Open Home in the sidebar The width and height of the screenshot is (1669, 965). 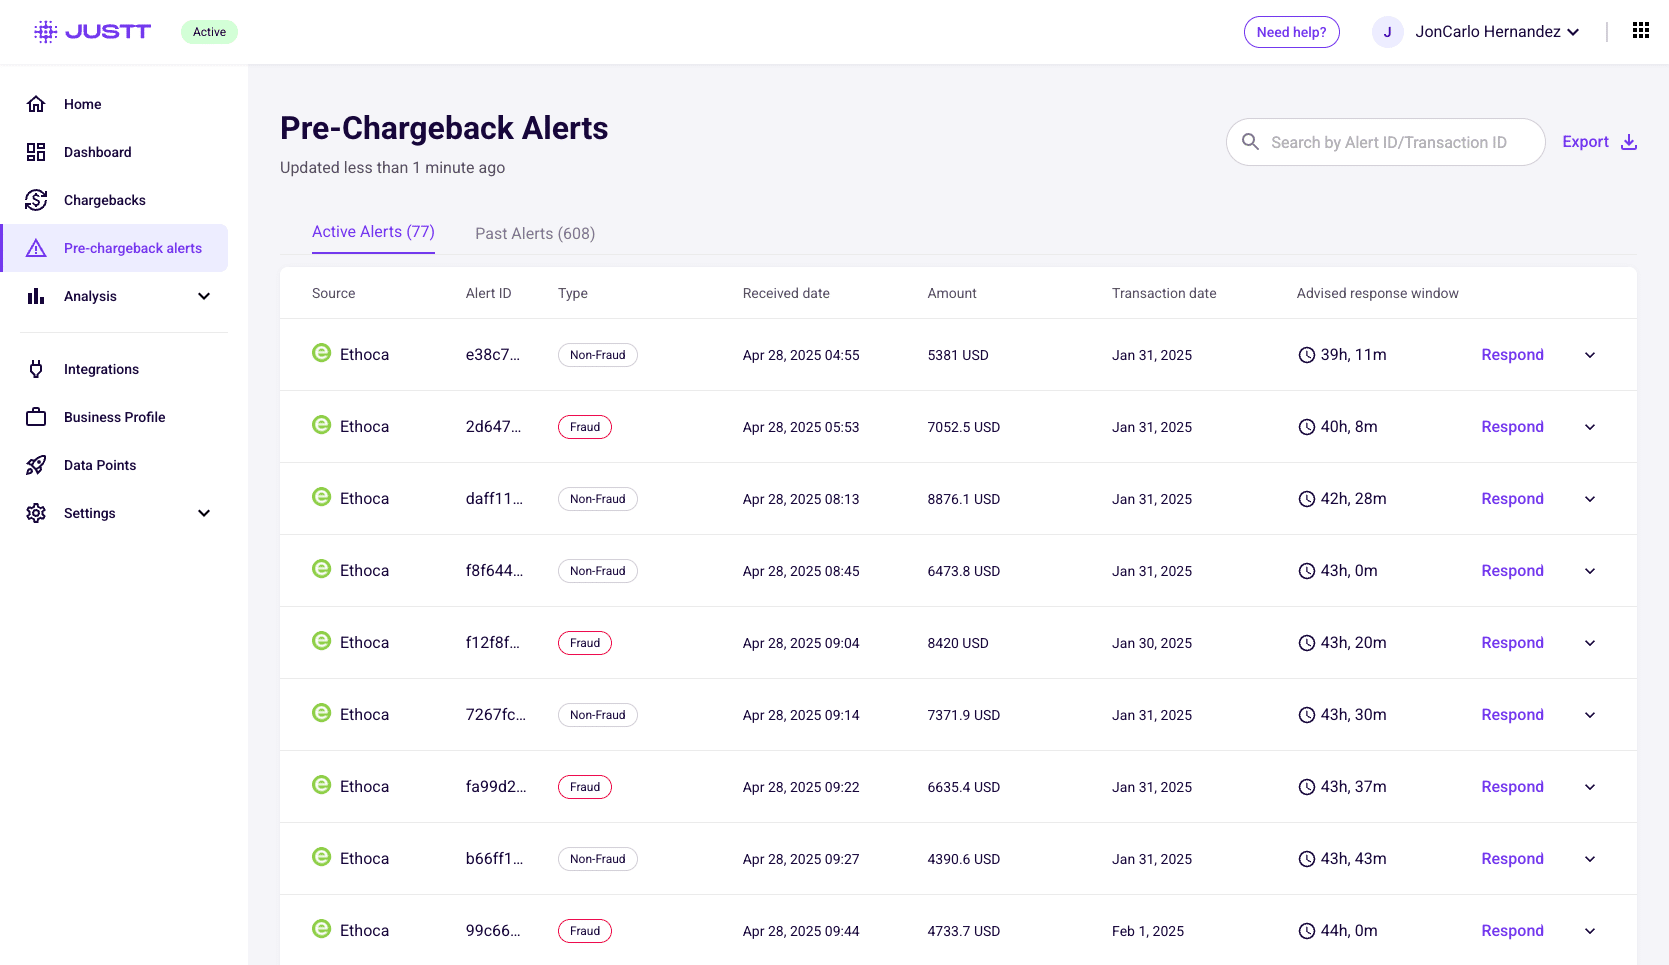83,104
